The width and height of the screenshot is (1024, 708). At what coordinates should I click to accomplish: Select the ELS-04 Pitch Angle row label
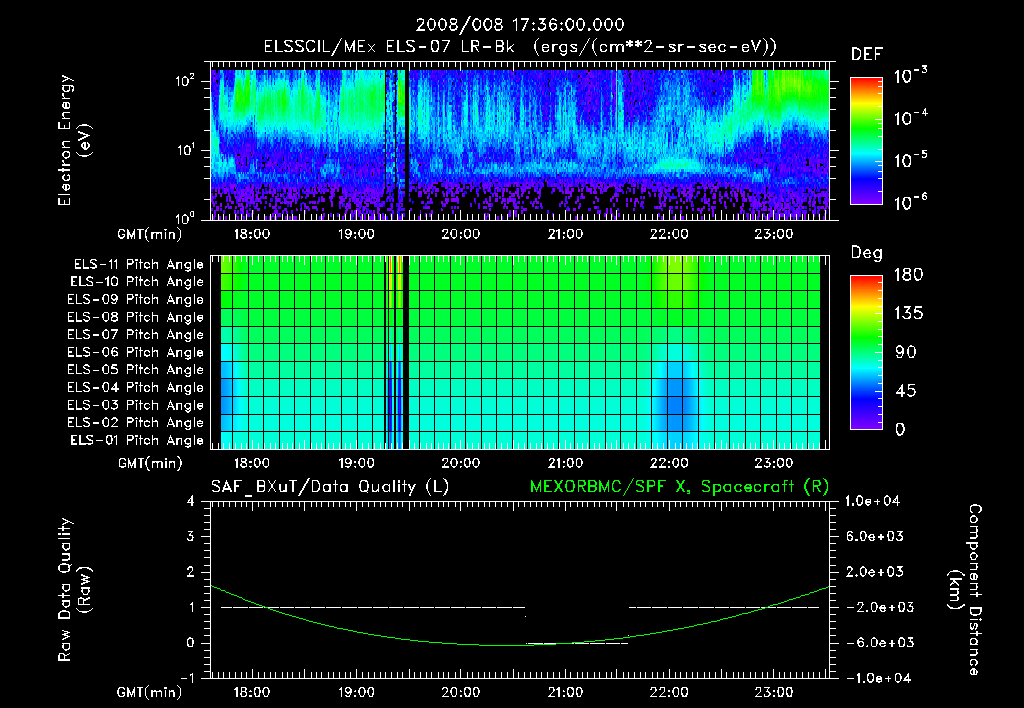pyautogui.click(x=136, y=387)
